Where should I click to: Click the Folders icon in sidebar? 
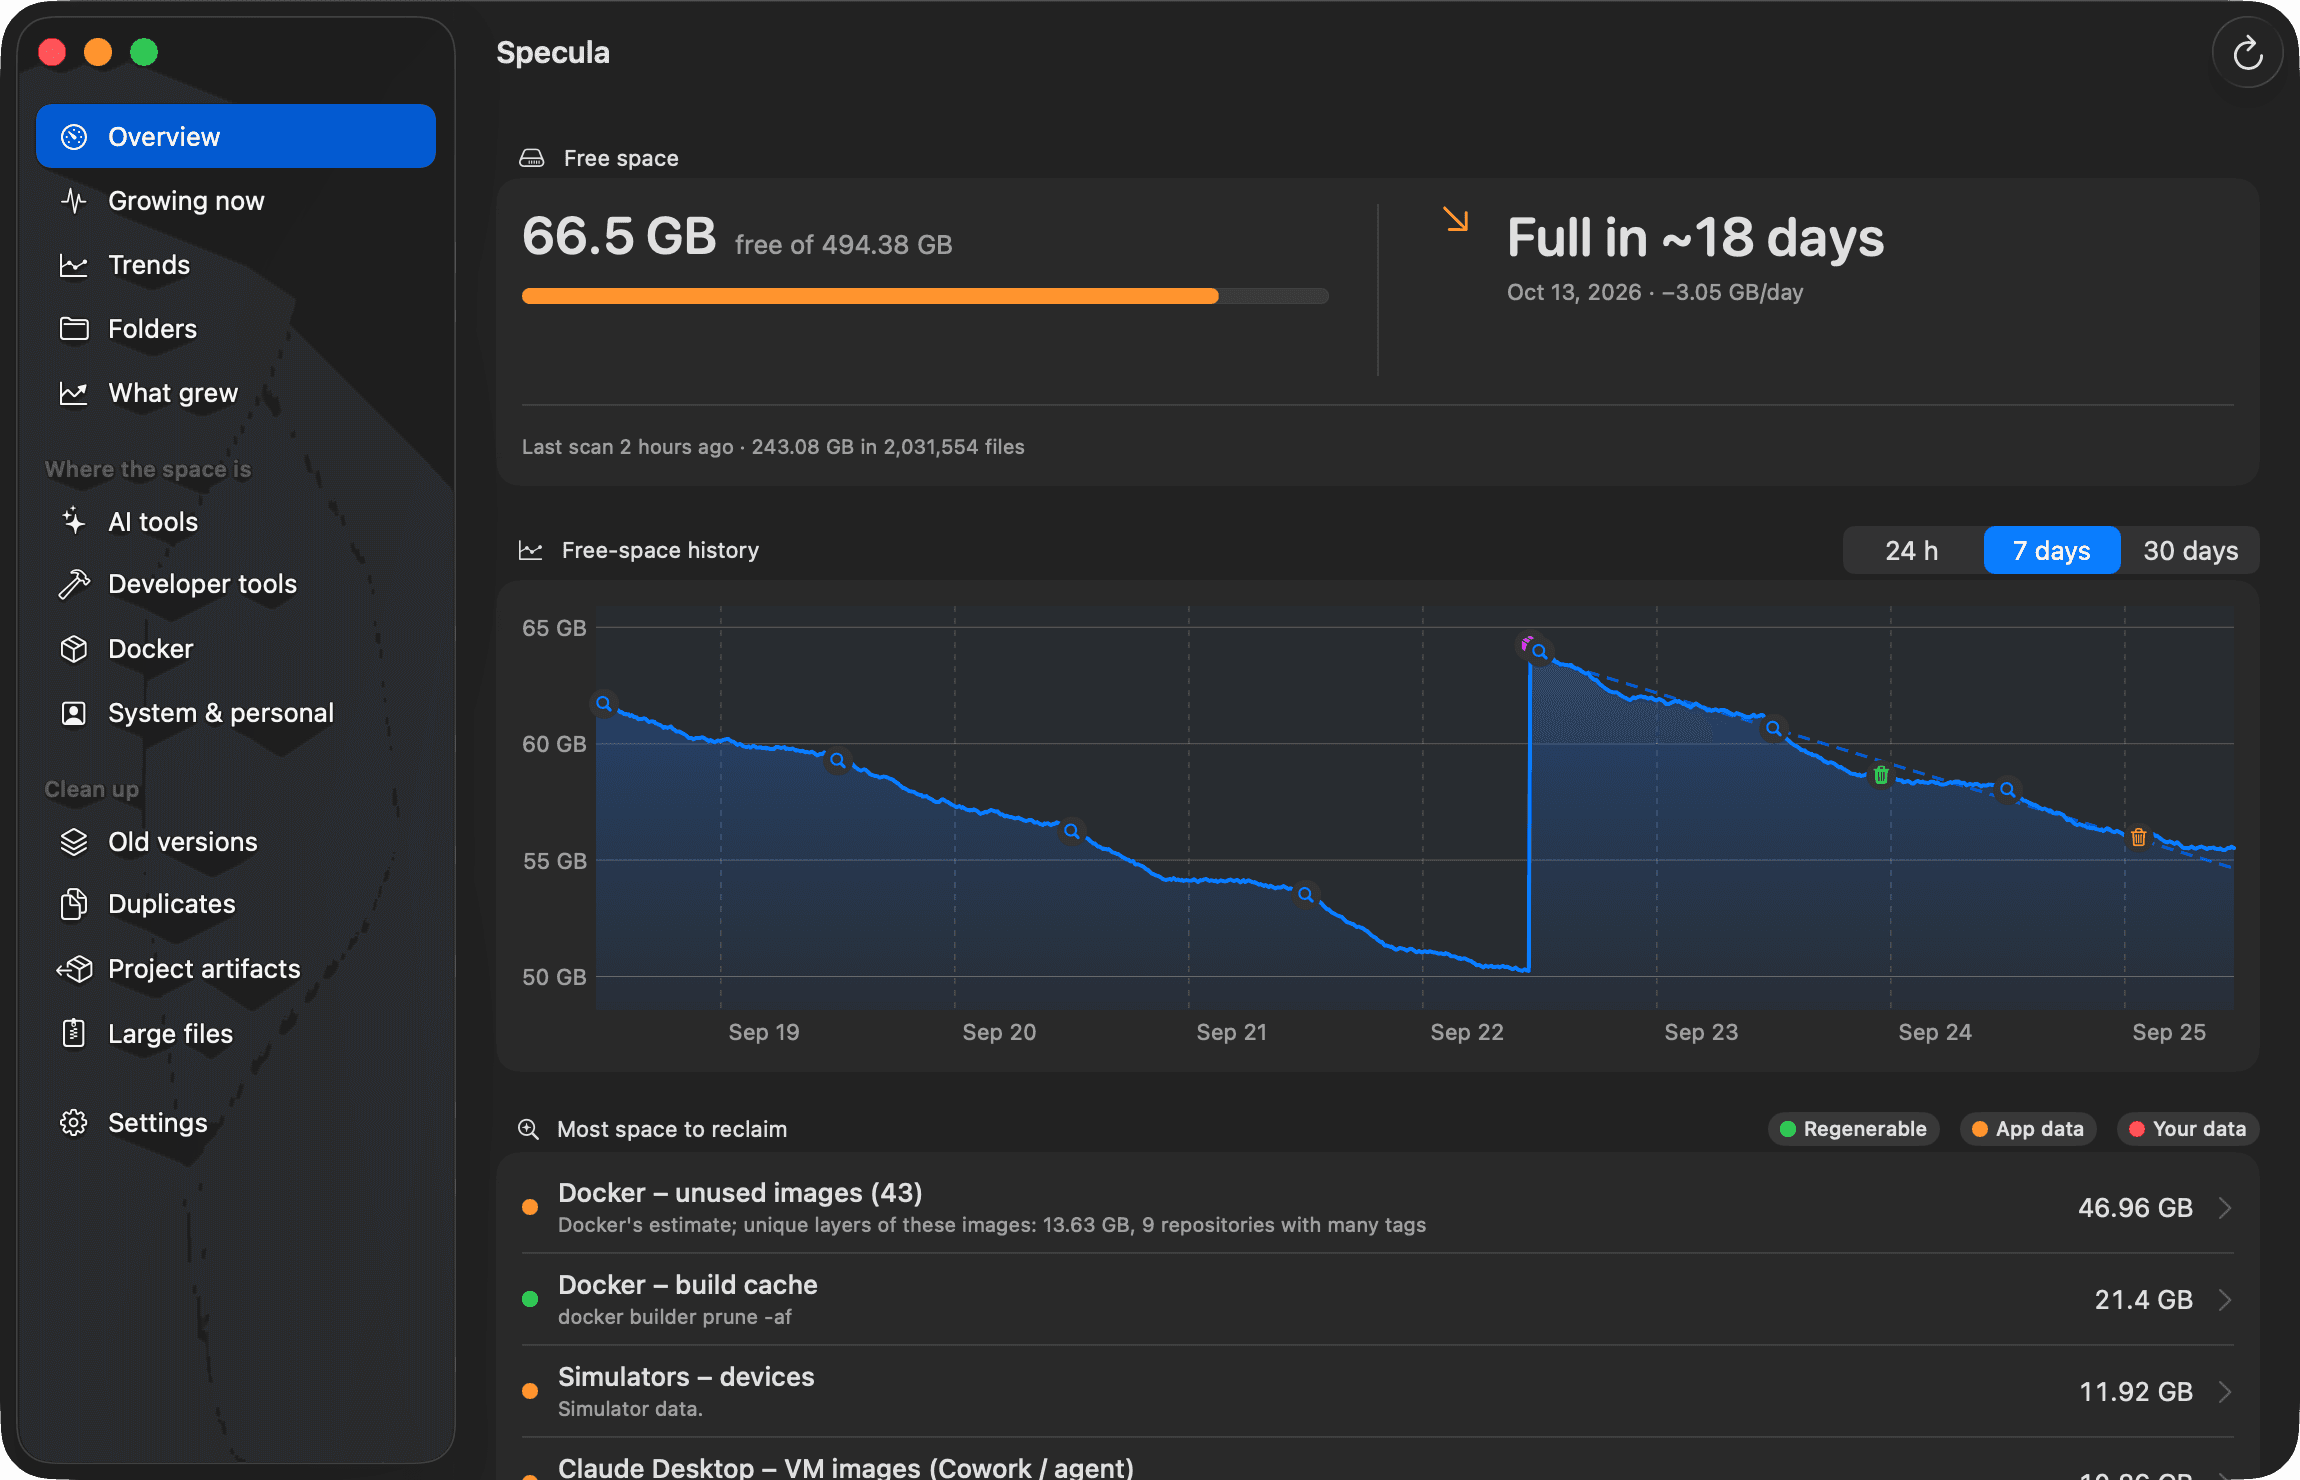tap(74, 329)
